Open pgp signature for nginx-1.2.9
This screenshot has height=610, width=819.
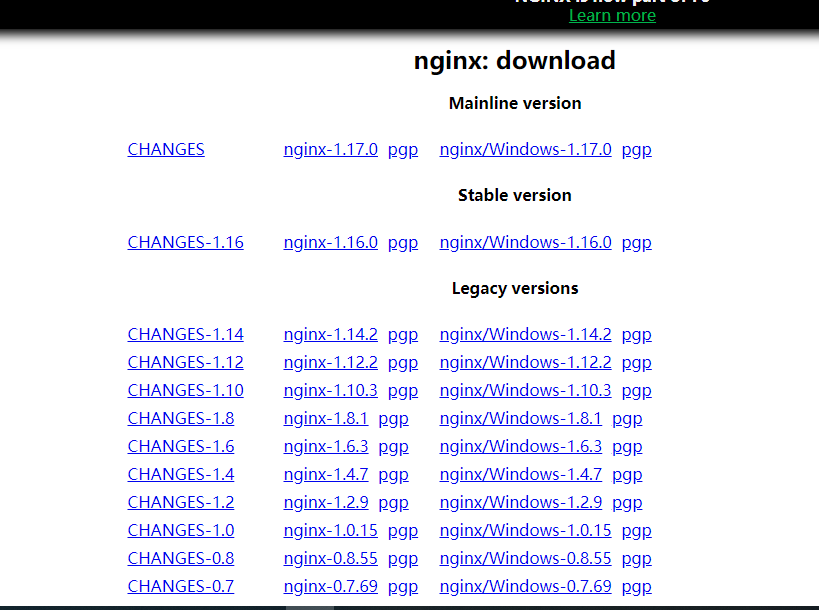(393, 503)
